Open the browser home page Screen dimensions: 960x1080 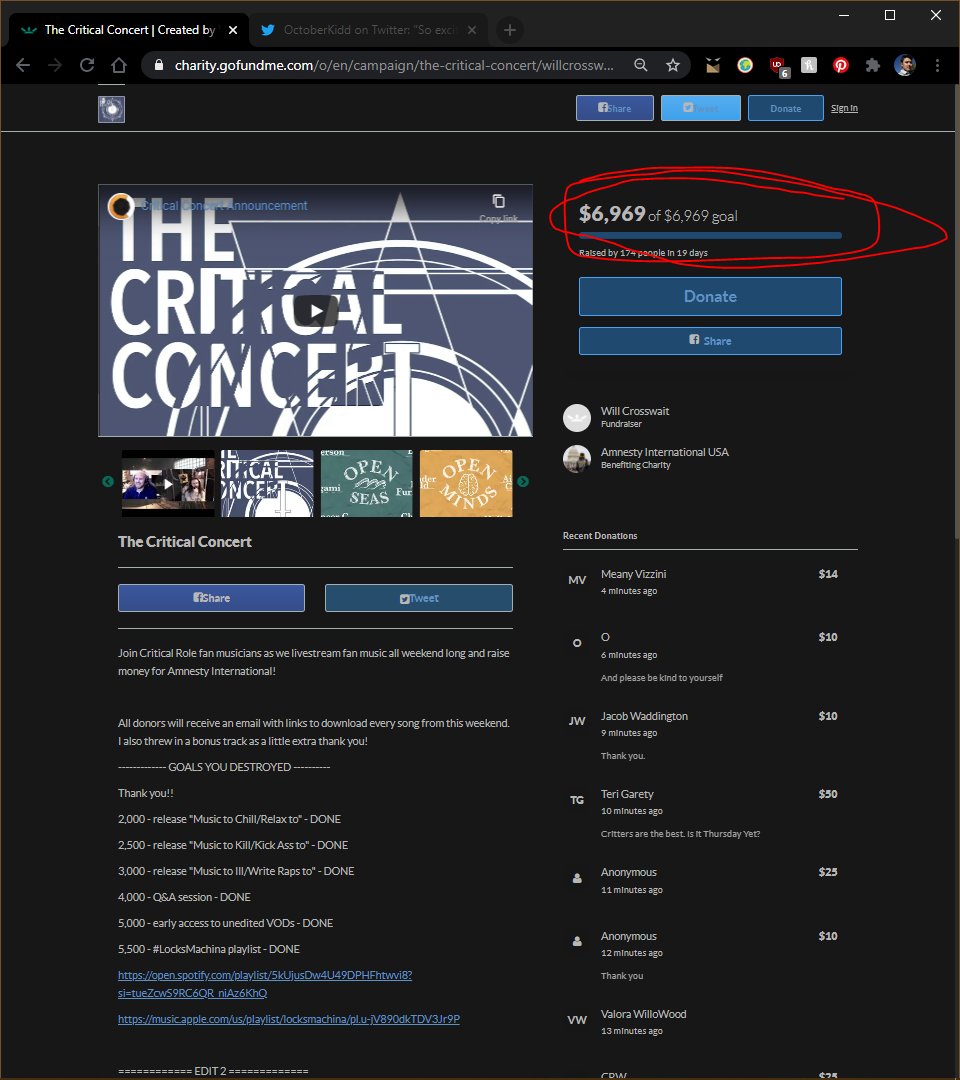(x=119, y=65)
